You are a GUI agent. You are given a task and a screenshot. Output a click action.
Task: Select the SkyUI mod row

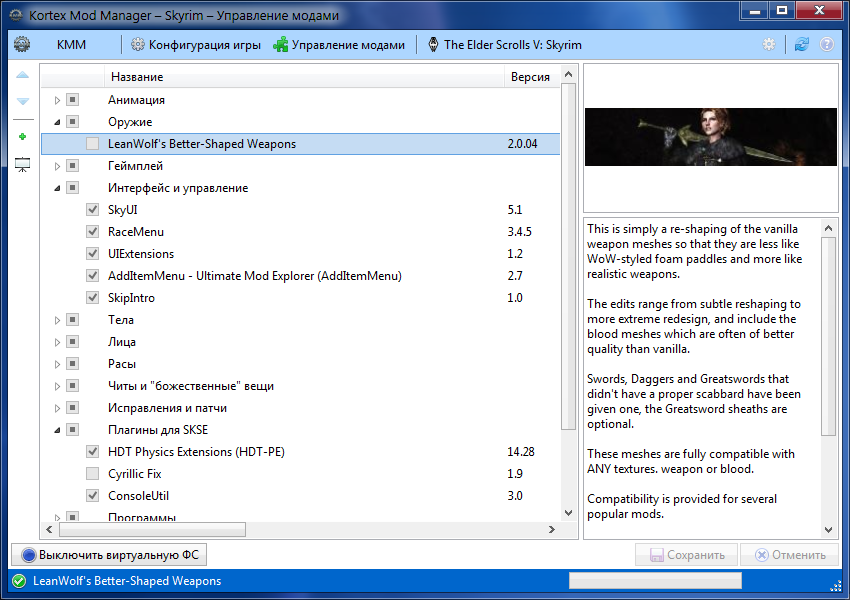point(301,210)
